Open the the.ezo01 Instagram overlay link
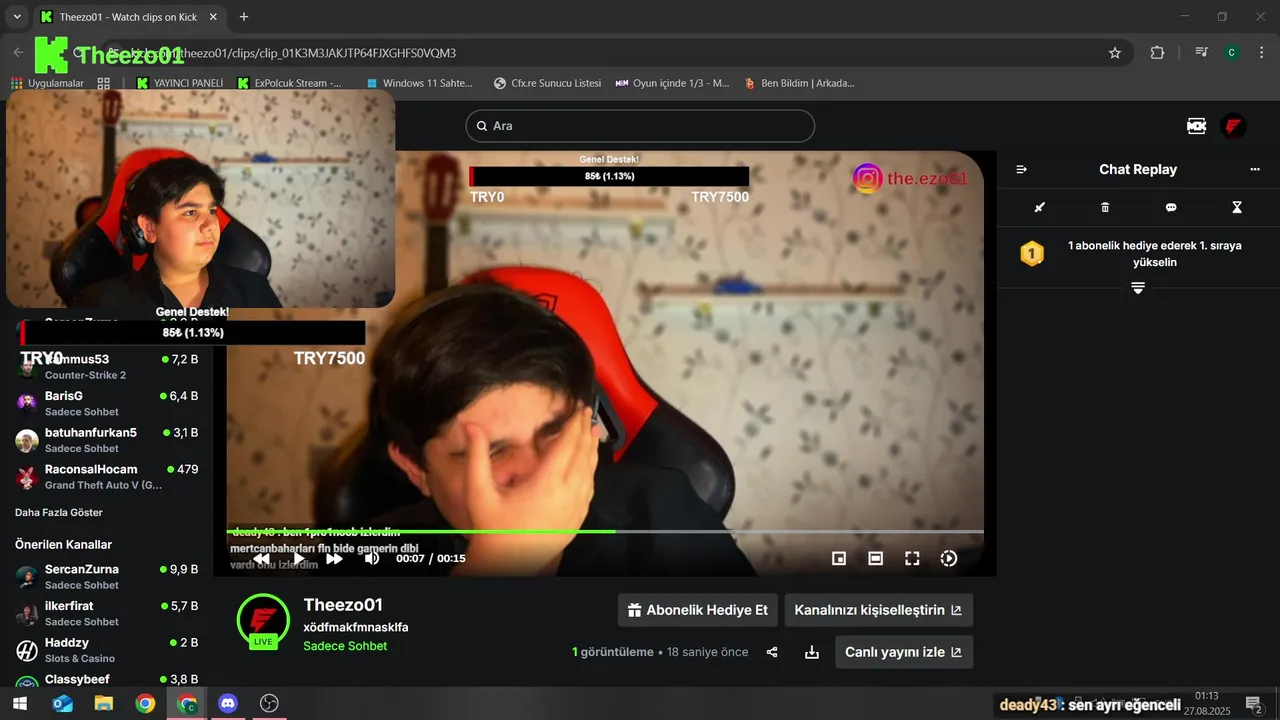This screenshot has width=1280, height=720. pos(910,178)
